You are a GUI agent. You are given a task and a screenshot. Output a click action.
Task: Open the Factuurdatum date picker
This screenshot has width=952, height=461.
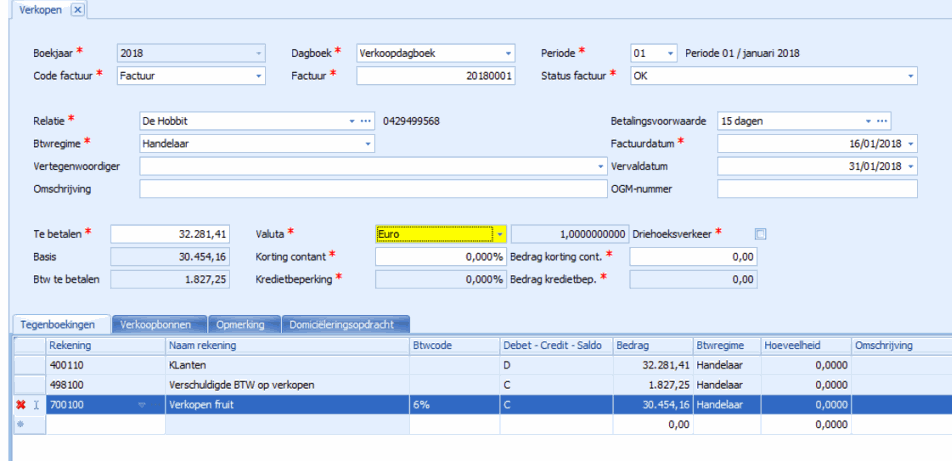(911, 144)
